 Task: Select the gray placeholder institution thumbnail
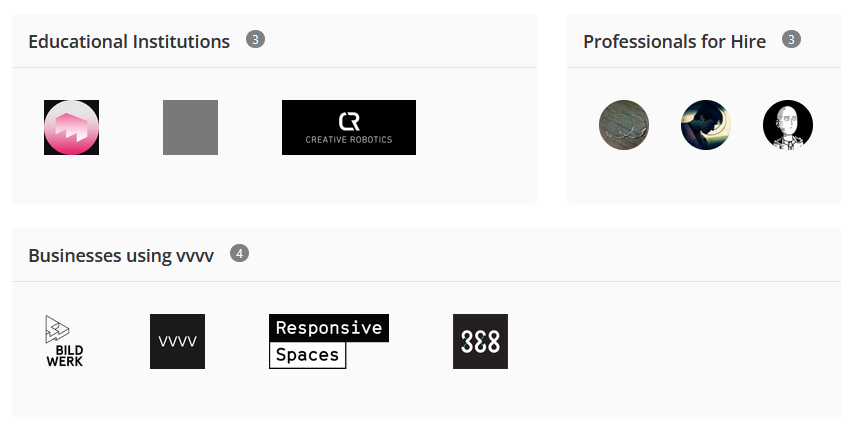point(190,128)
